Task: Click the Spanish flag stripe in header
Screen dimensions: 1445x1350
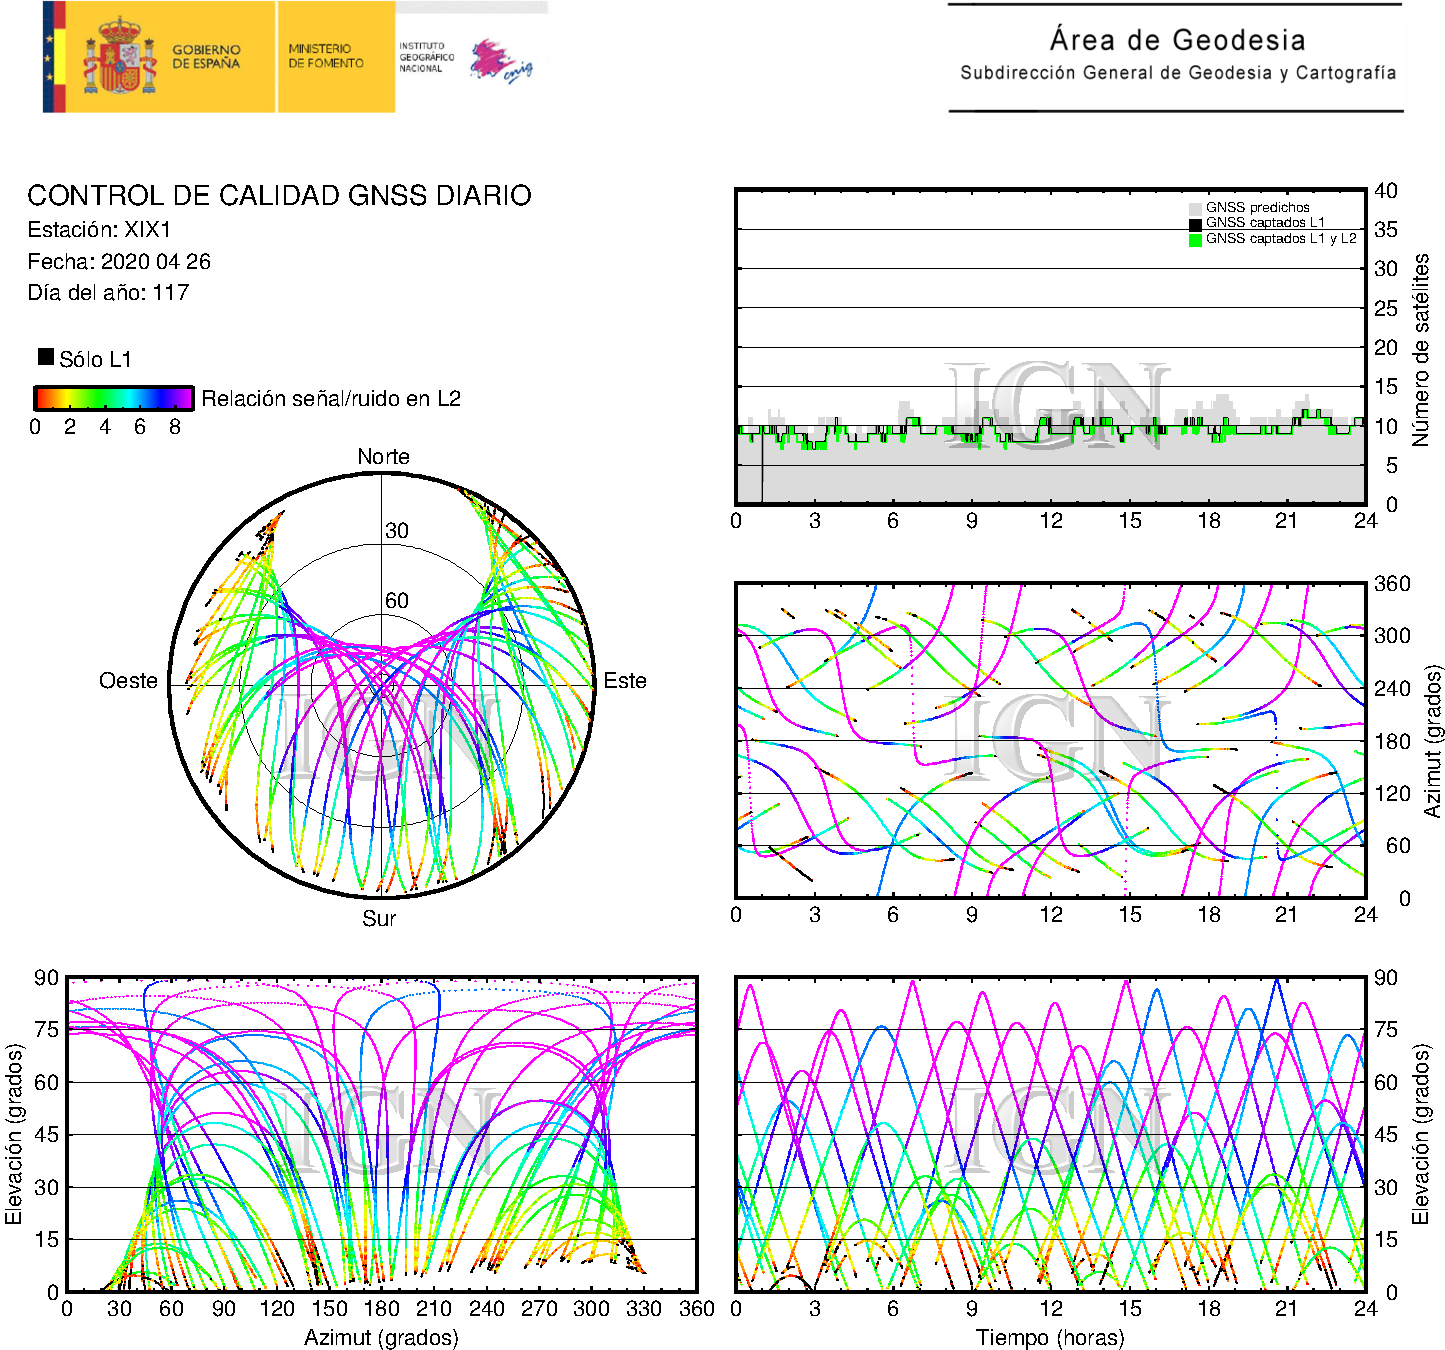Action: 54,57
